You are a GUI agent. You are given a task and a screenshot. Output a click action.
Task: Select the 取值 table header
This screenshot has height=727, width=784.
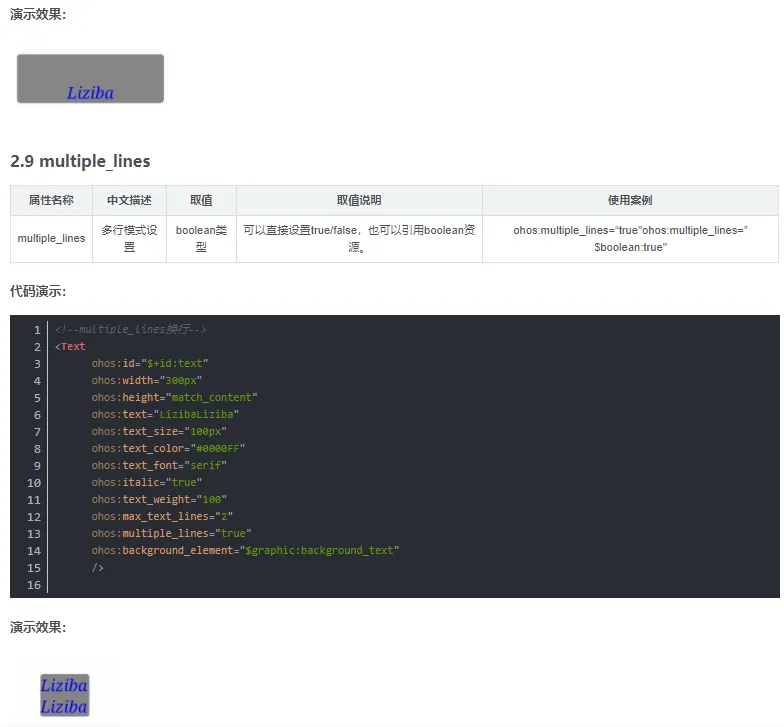point(201,200)
